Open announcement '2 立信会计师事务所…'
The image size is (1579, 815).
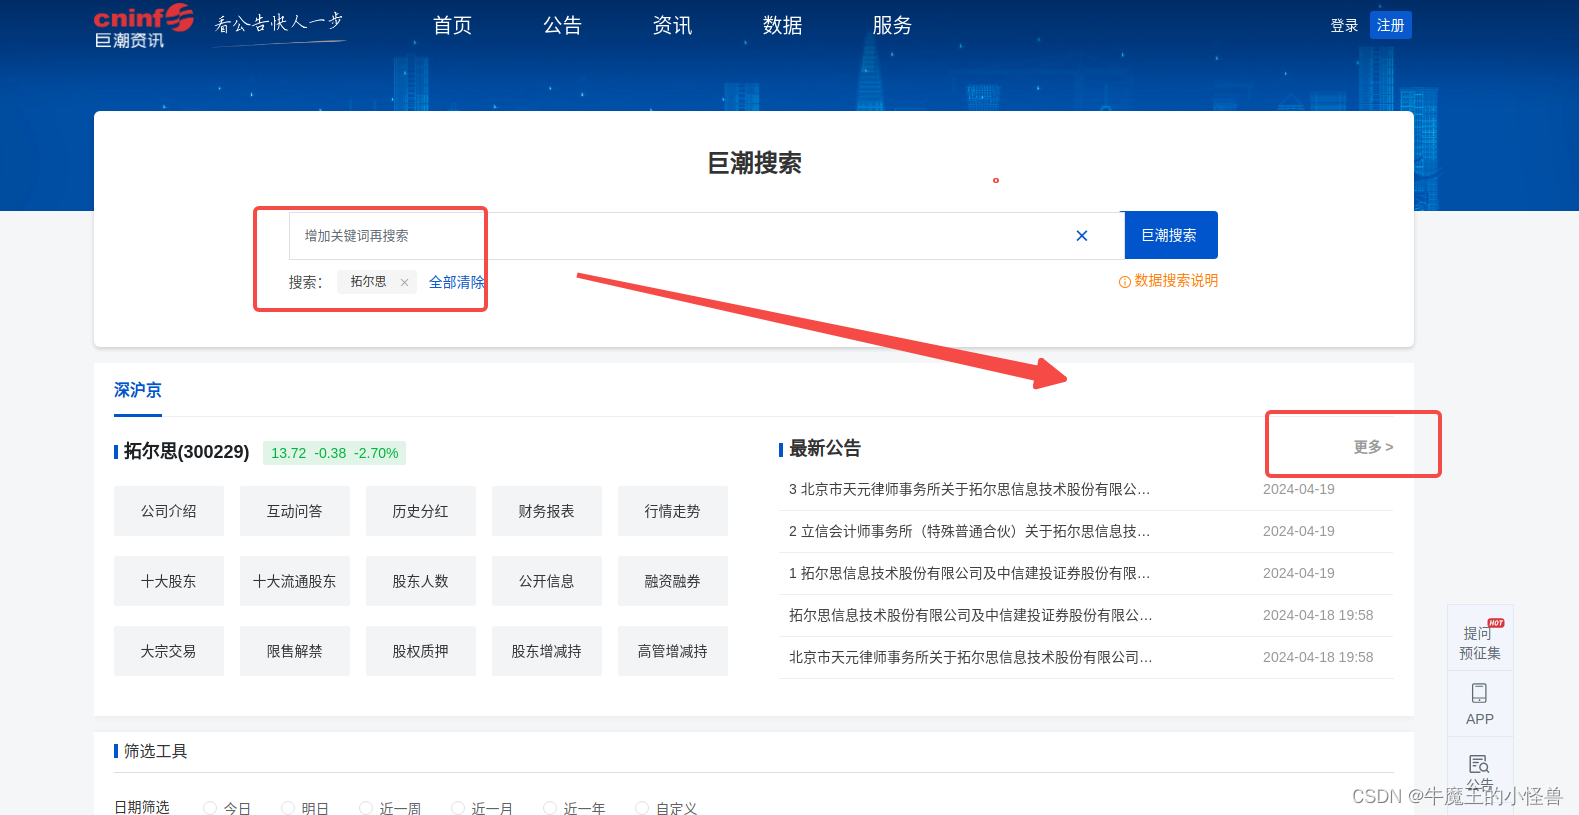point(969,531)
